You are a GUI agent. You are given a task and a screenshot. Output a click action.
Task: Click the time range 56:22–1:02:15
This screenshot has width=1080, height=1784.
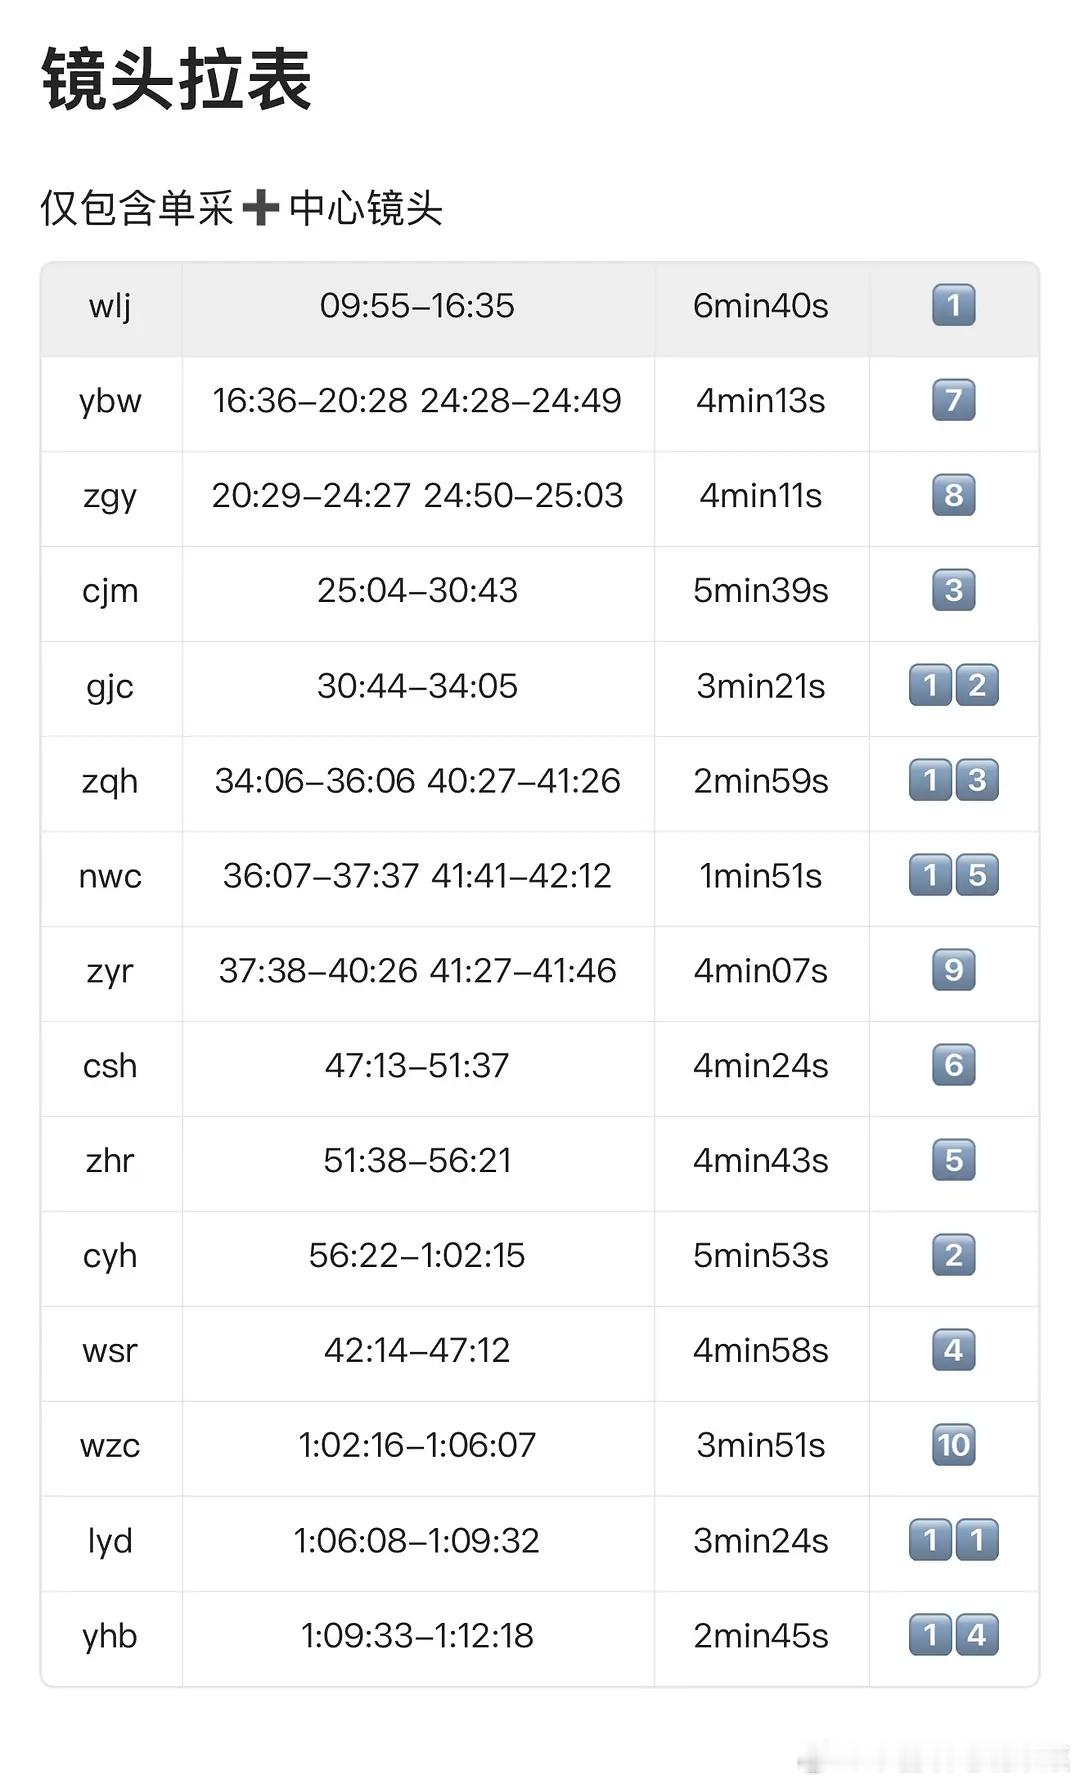click(x=417, y=1255)
